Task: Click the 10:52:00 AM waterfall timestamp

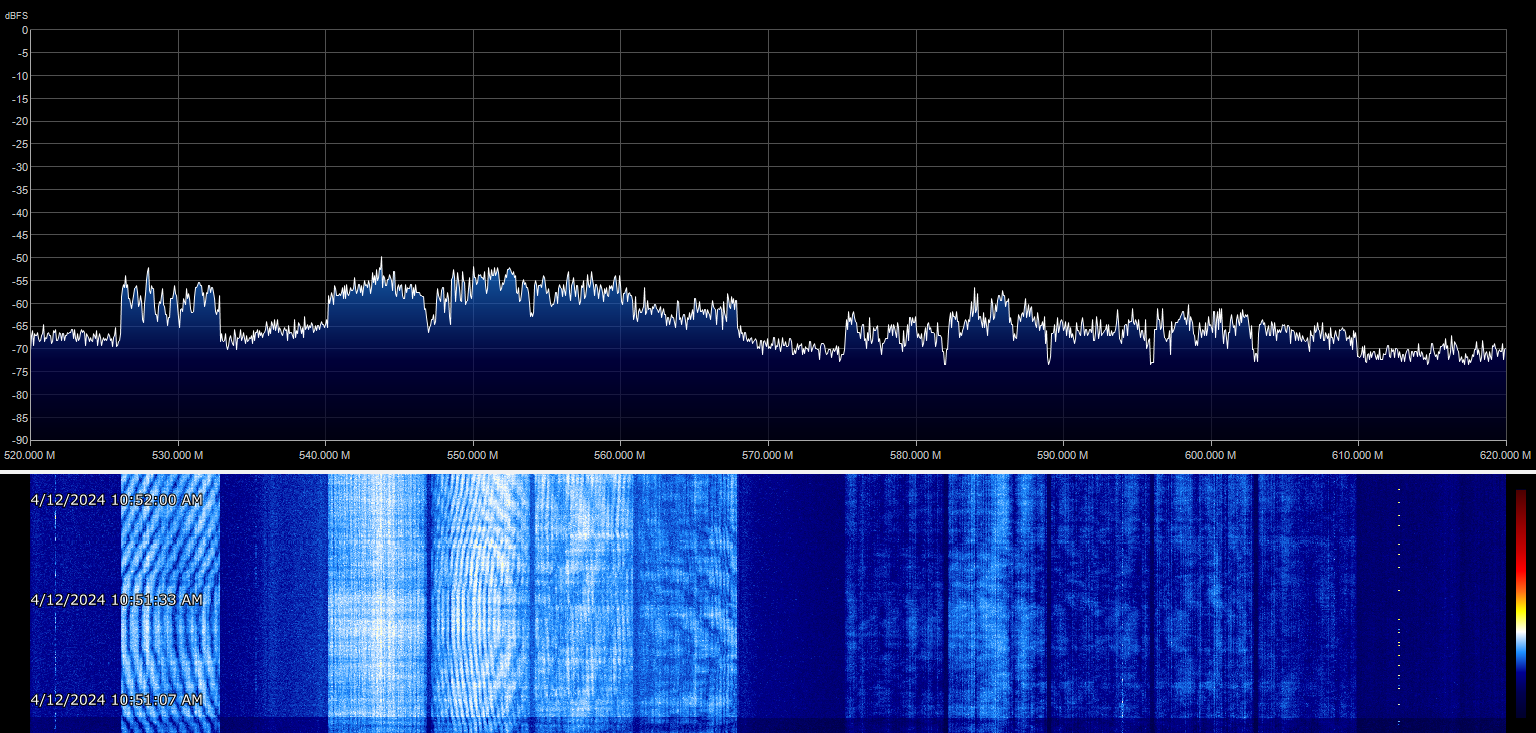Action: [x=117, y=500]
